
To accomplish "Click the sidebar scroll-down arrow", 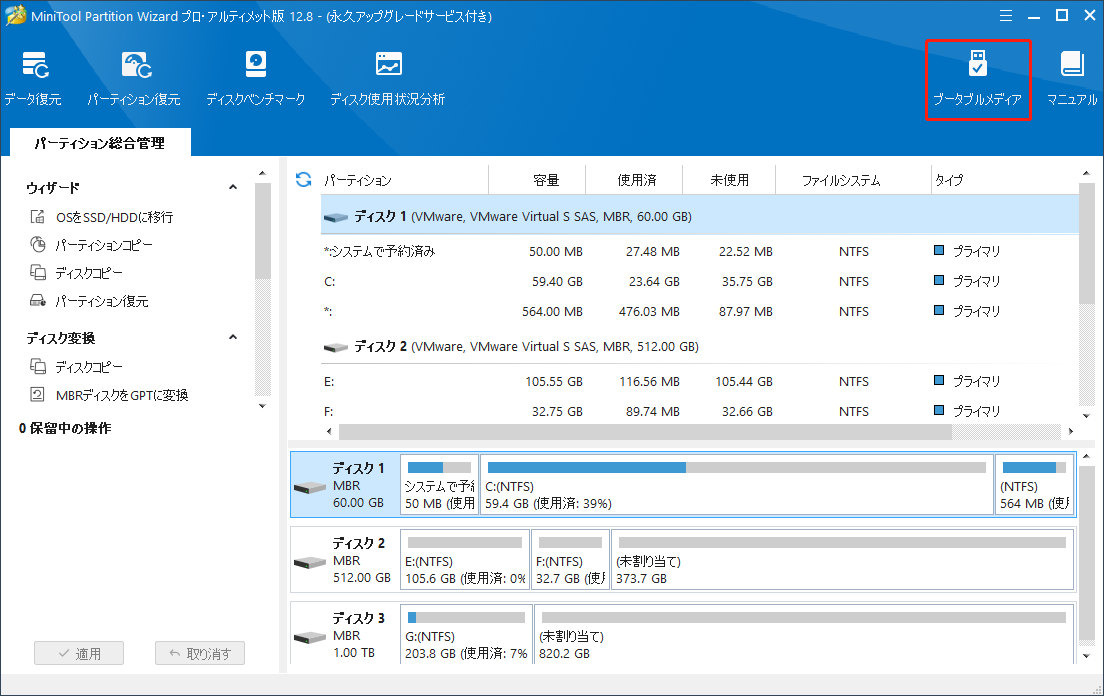I will pyautogui.click(x=262, y=406).
